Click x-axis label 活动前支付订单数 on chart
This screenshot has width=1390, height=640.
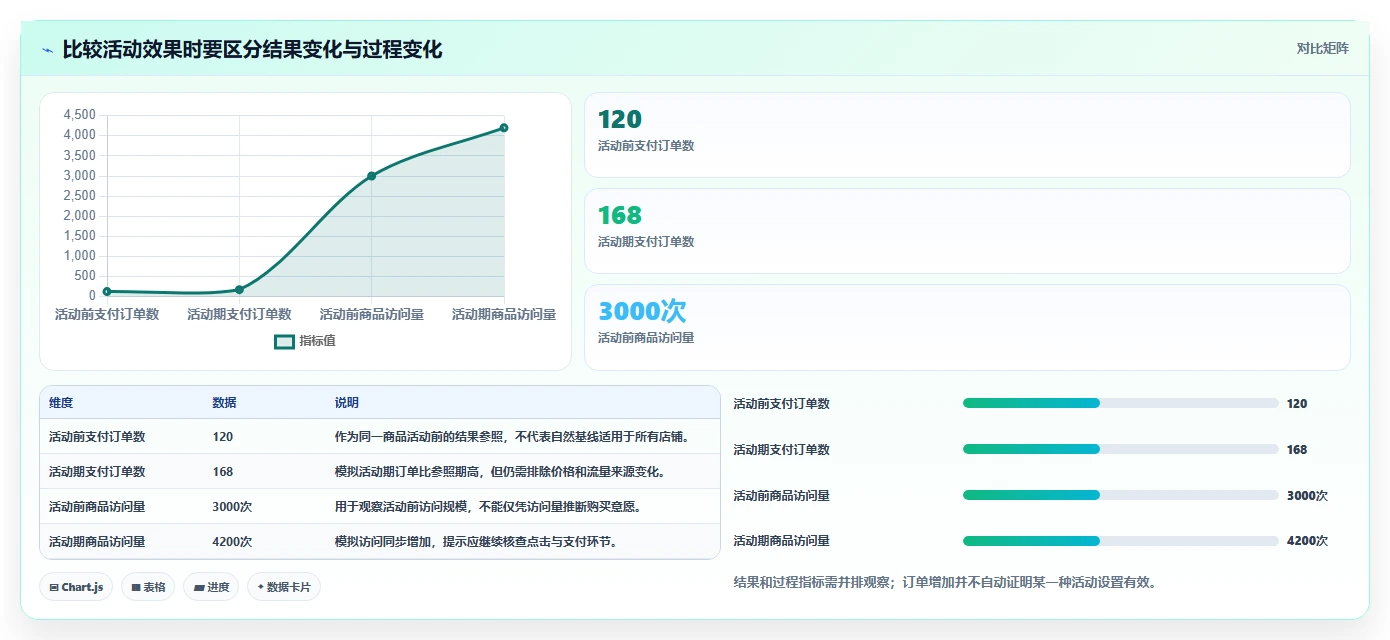pyautogui.click(x=107, y=314)
